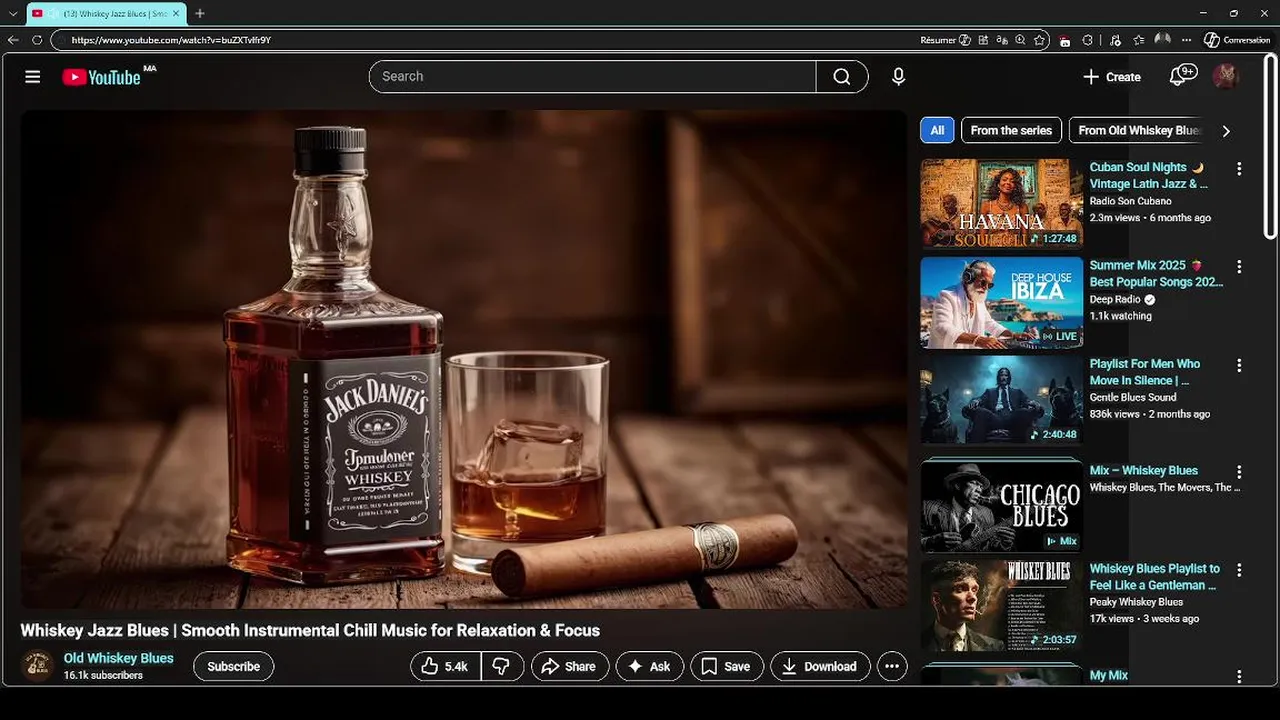Open a new browser tab

click(x=200, y=13)
